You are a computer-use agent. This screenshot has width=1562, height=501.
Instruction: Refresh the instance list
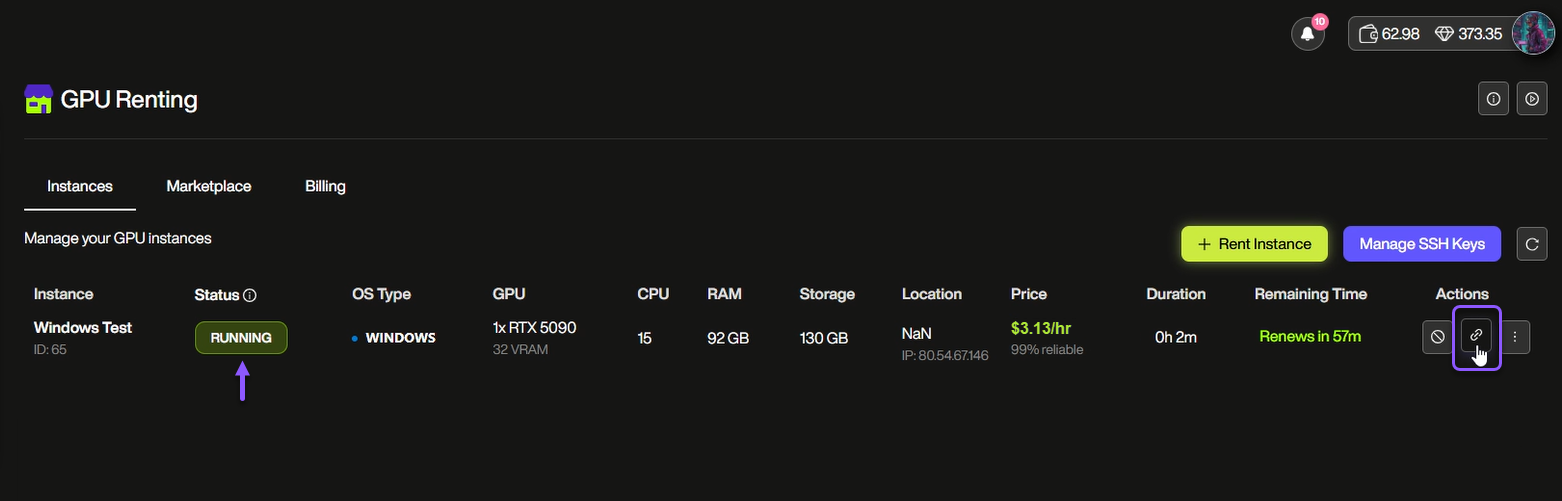coord(1532,244)
